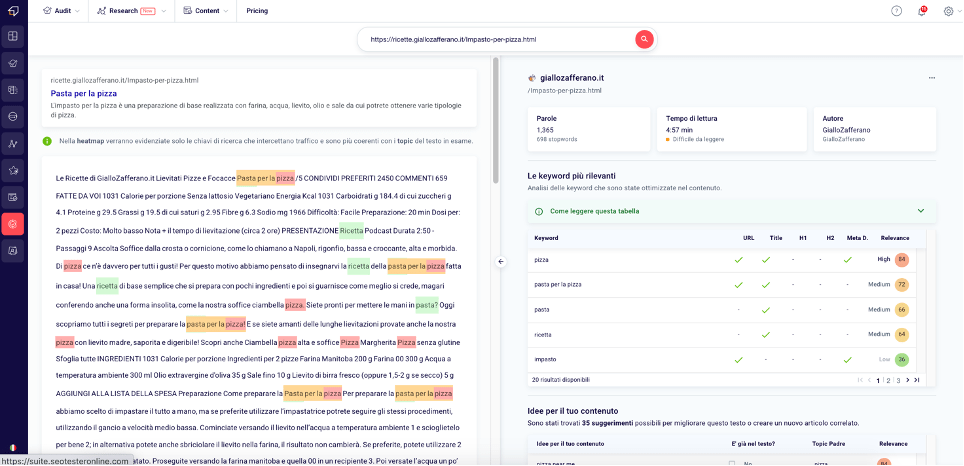Screen dimensions: 964x466
Task: Click the Parole 1,365 card
Action: (588, 129)
